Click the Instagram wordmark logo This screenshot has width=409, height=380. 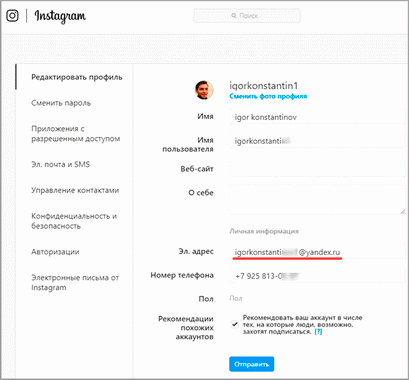60,16
